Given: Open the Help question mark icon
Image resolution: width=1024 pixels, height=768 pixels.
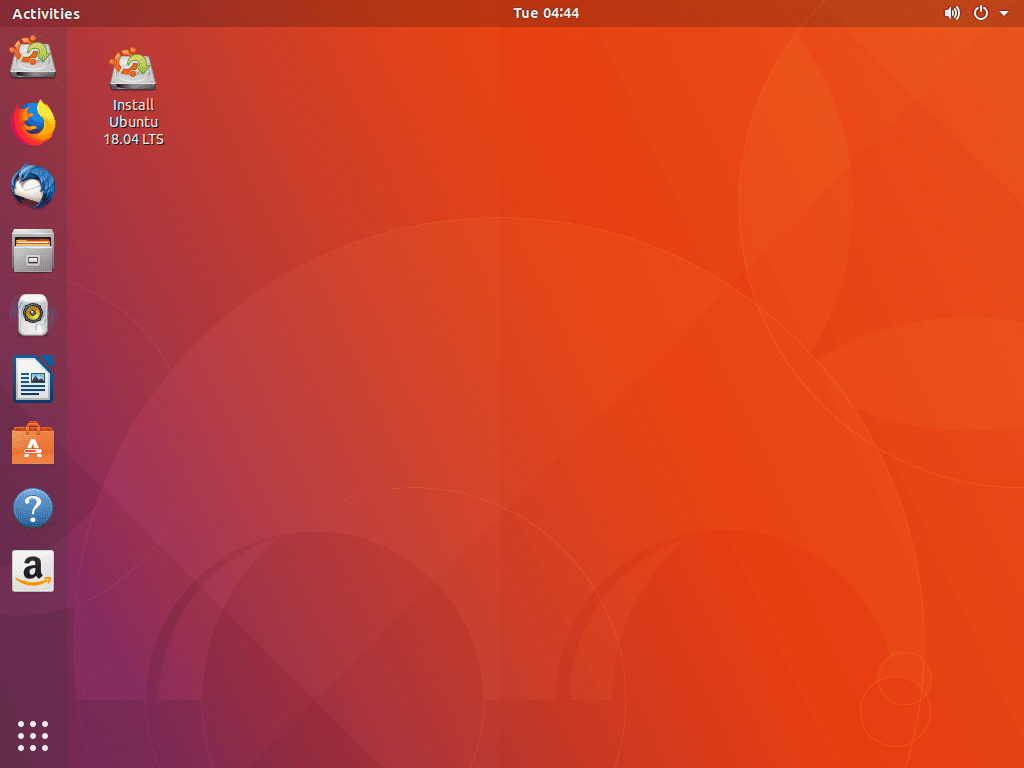Looking at the screenshot, I should click(x=33, y=507).
